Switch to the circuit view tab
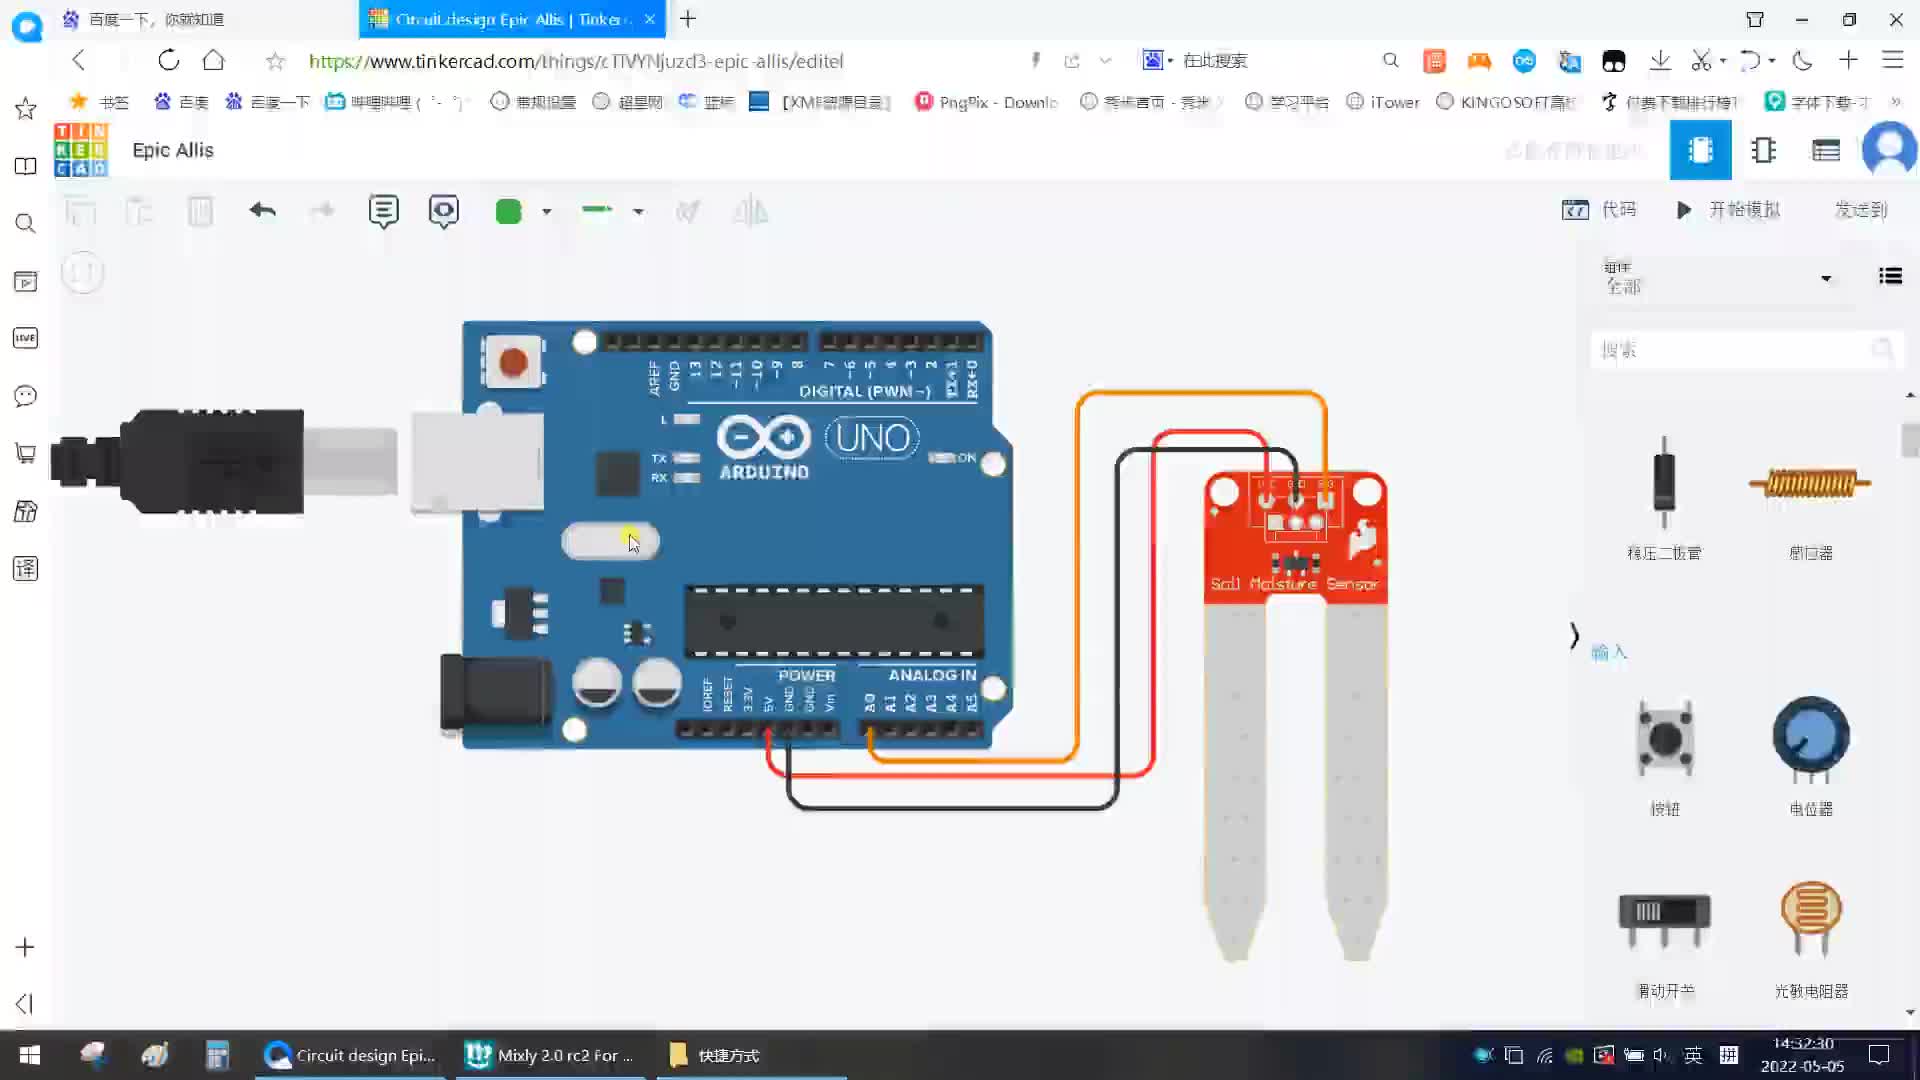This screenshot has height=1080, width=1920. 1701,150
